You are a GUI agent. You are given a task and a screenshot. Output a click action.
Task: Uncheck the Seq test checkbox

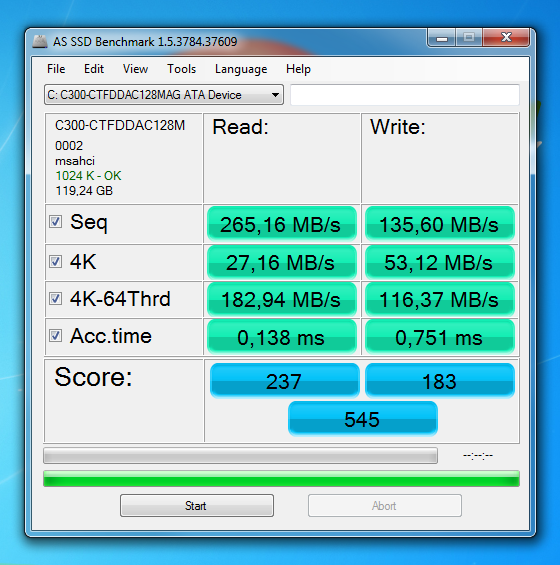coord(55,222)
